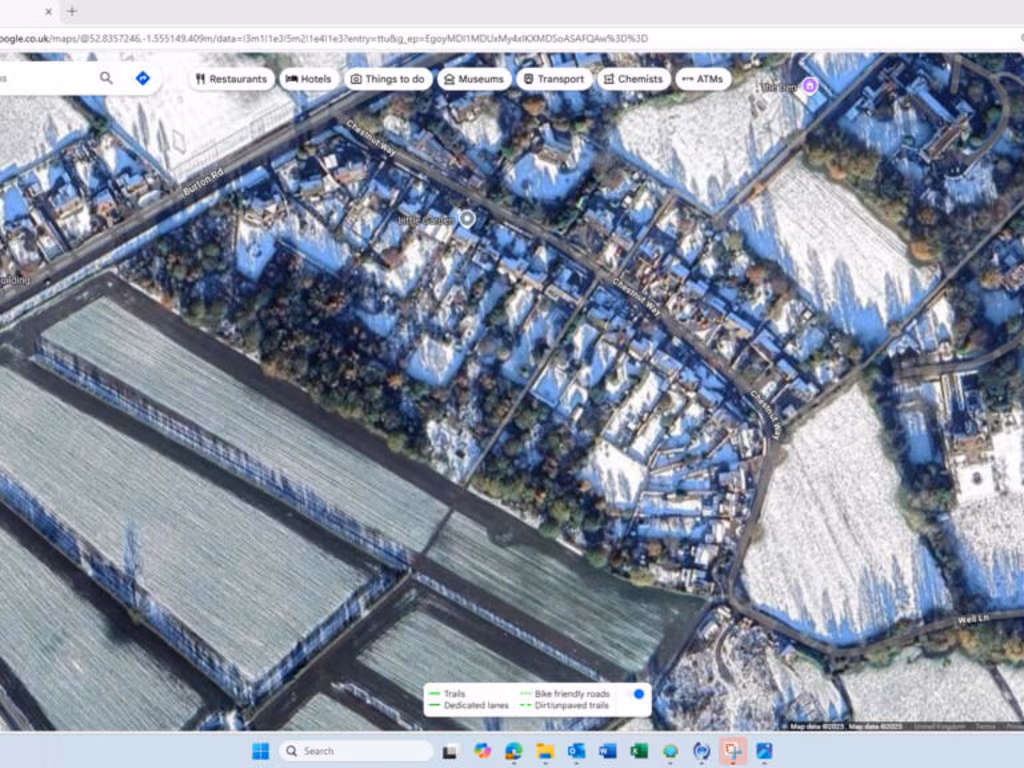Show ATMs on the map
Viewport: 1024px width, 768px height.
point(702,79)
